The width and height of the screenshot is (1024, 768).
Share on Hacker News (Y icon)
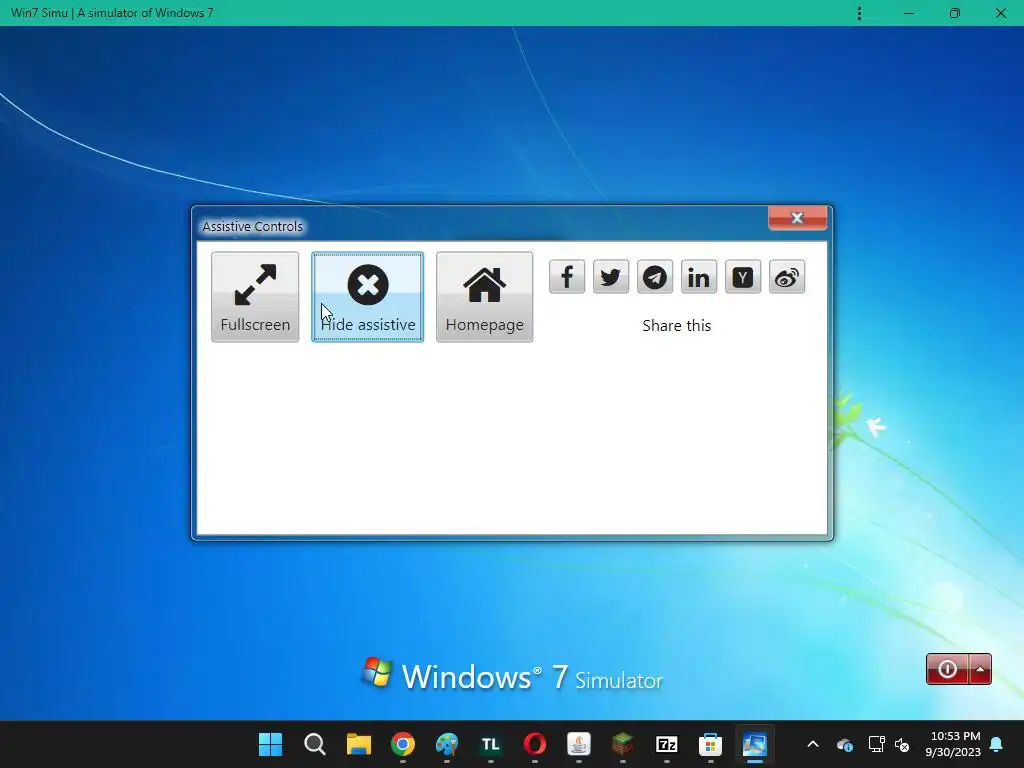pyautogui.click(x=743, y=277)
